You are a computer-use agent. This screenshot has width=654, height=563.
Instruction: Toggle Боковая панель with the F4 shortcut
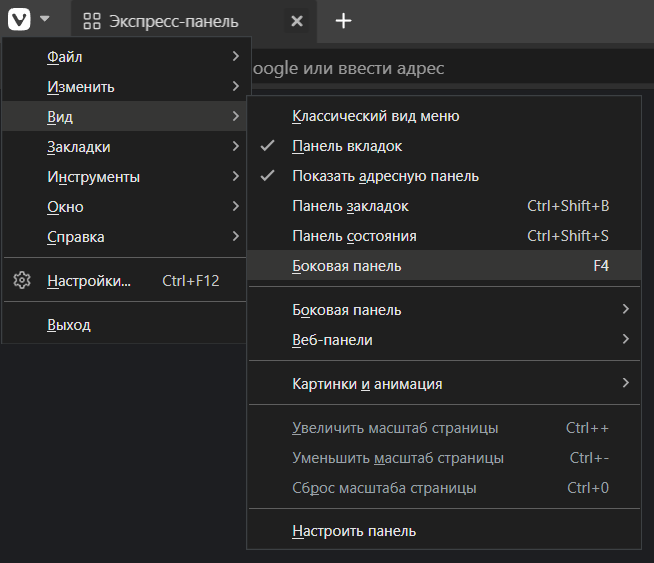346,266
